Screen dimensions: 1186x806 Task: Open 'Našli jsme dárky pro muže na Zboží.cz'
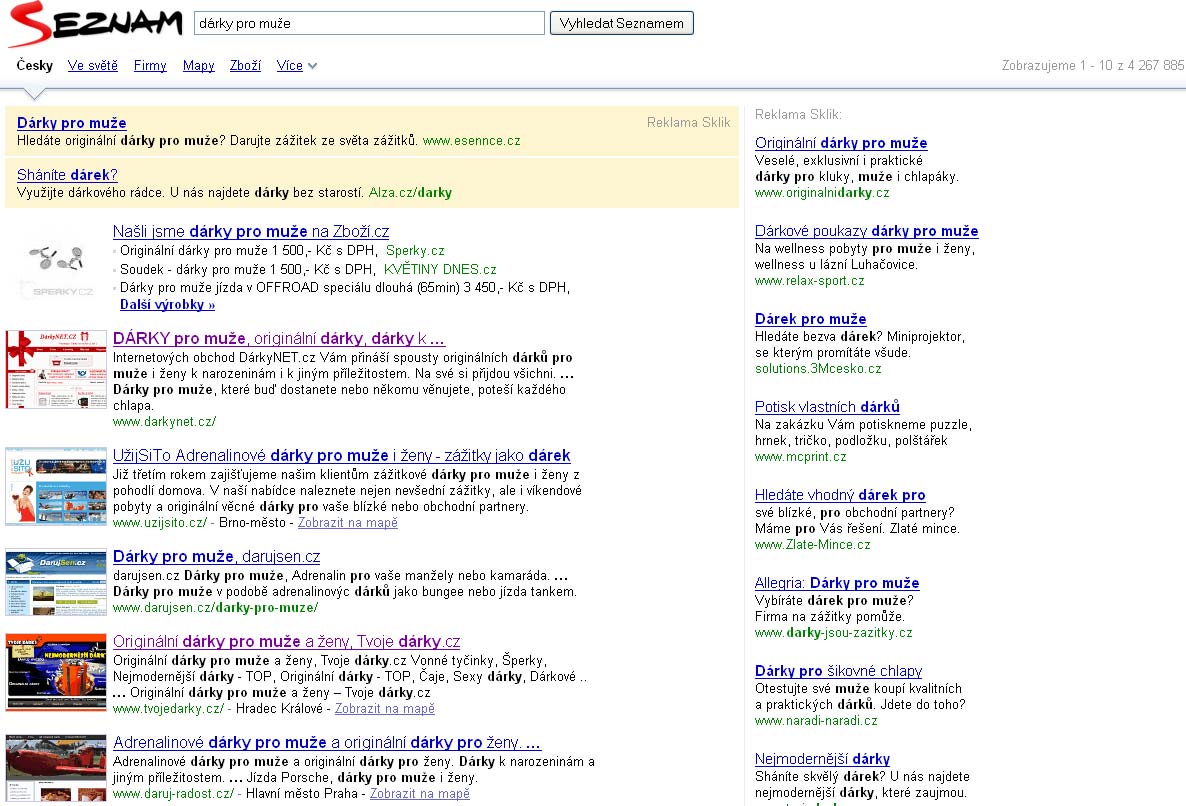click(x=250, y=231)
